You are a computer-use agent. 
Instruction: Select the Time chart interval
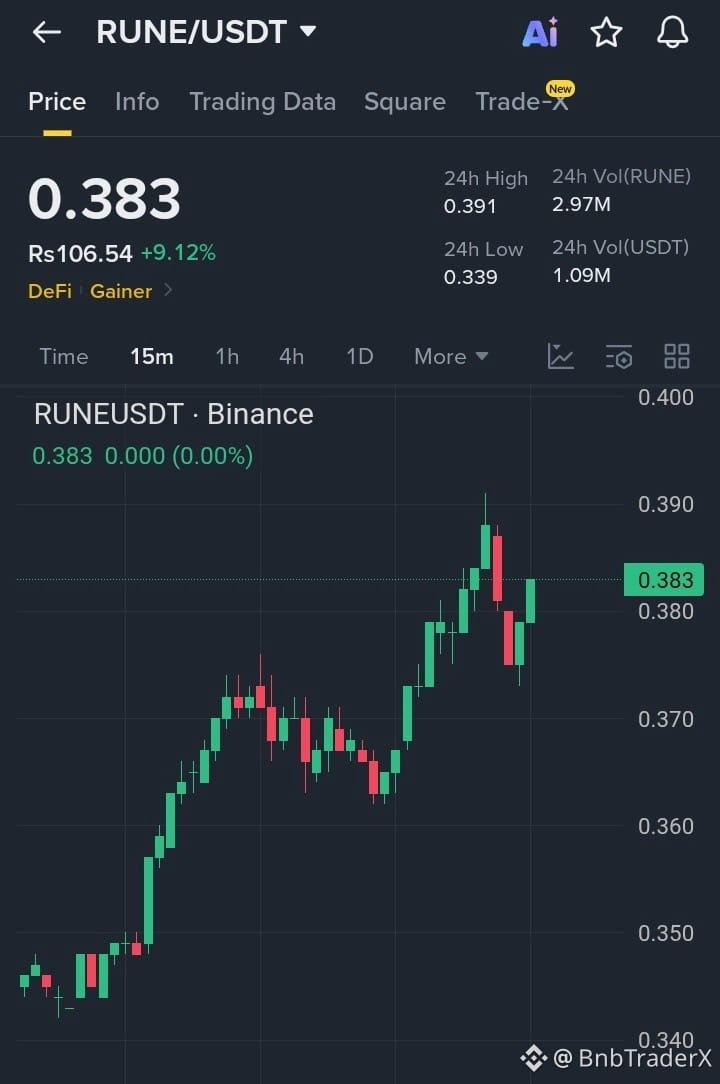pos(64,357)
